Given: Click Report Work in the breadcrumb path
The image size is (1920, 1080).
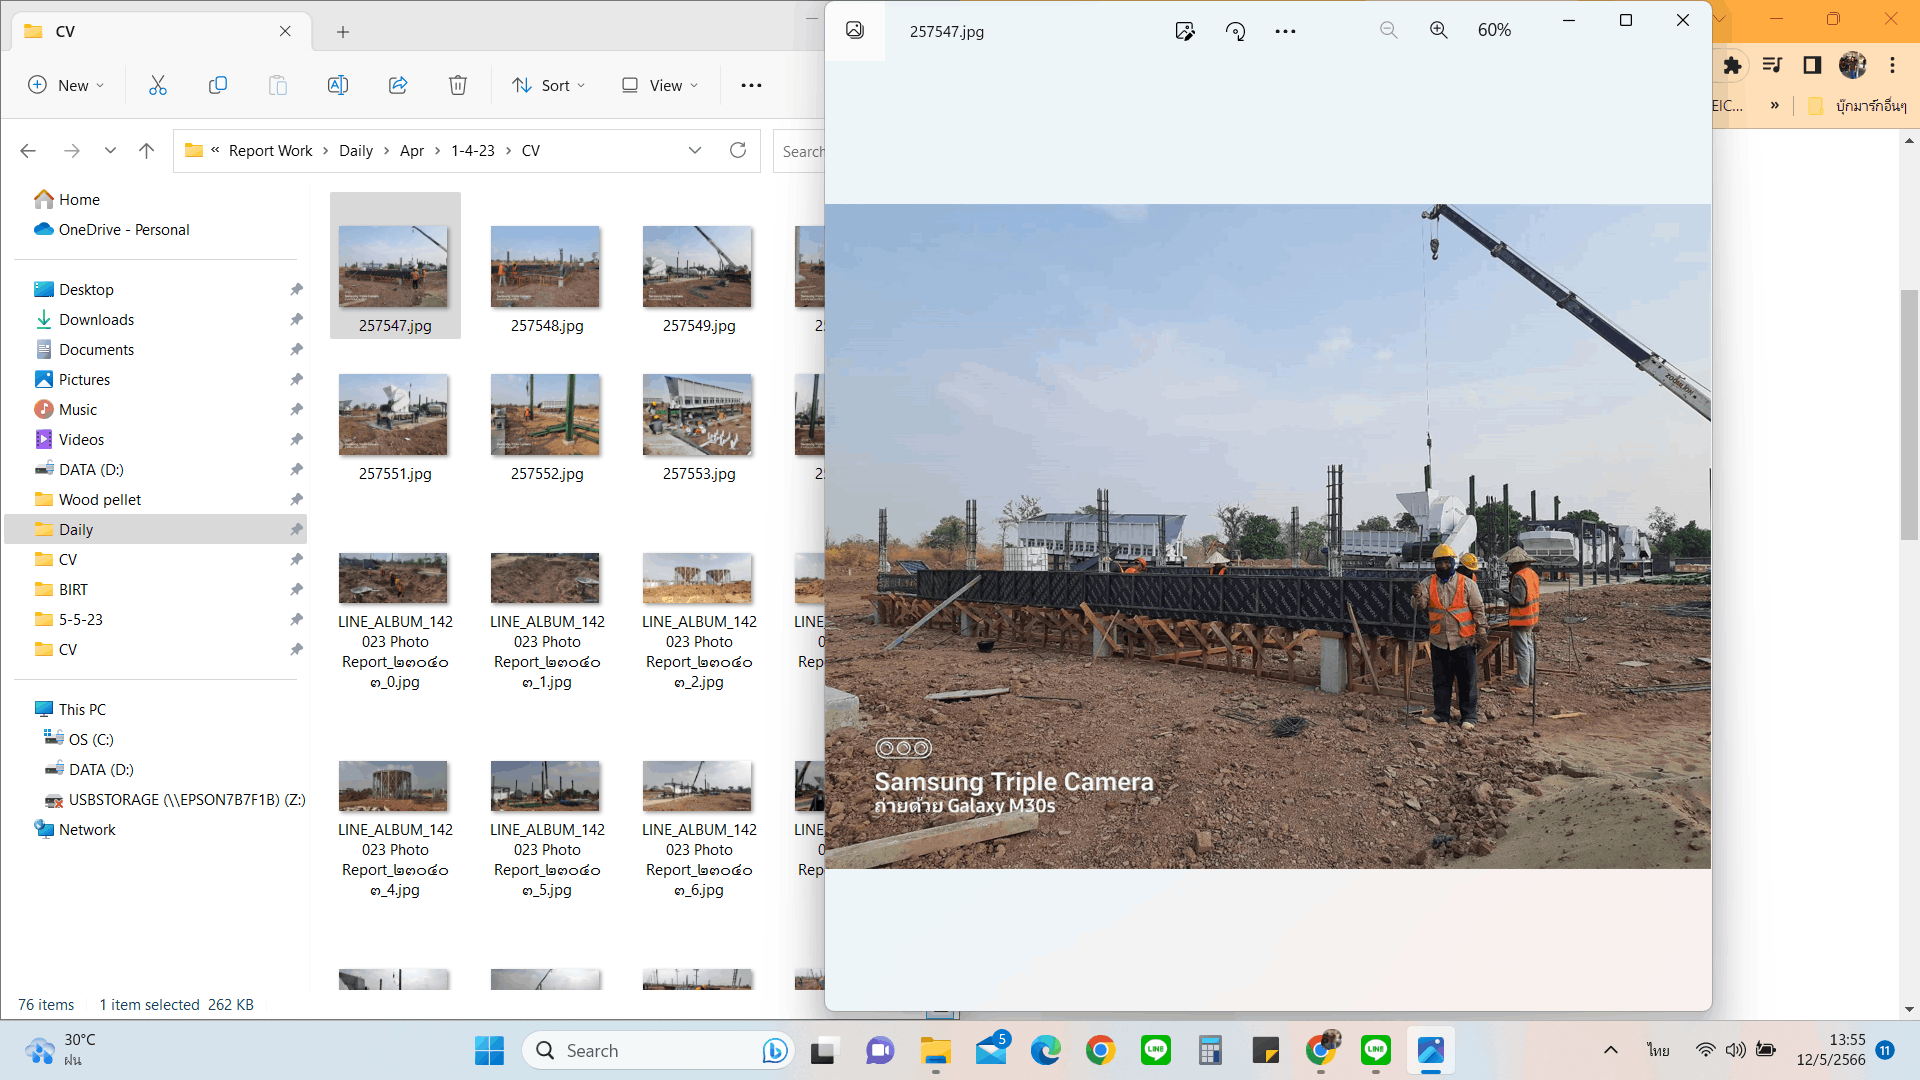Looking at the screenshot, I should pyautogui.click(x=270, y=150).
